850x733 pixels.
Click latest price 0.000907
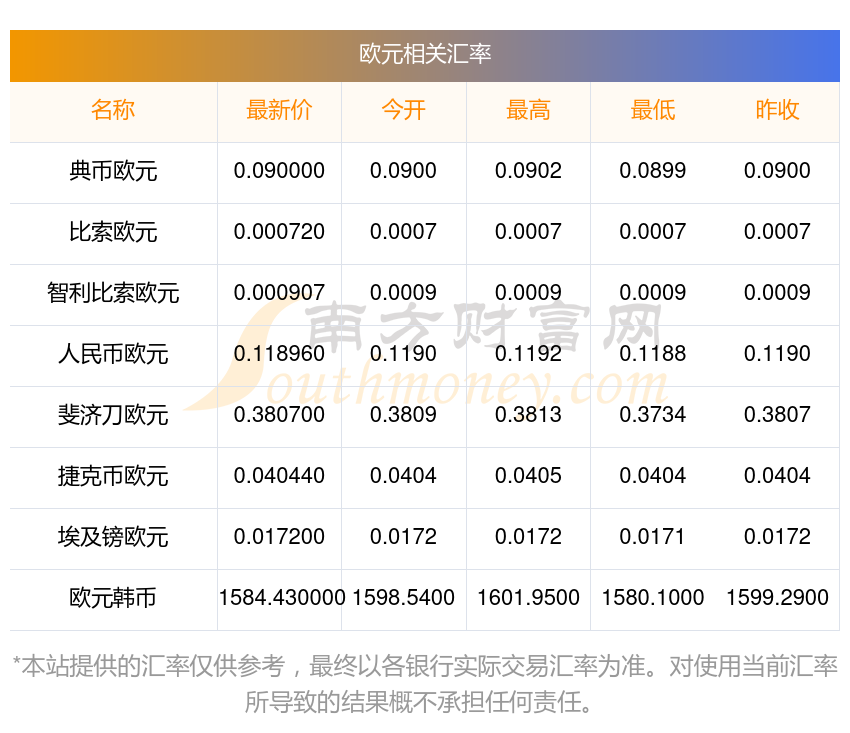click(279, 293)
